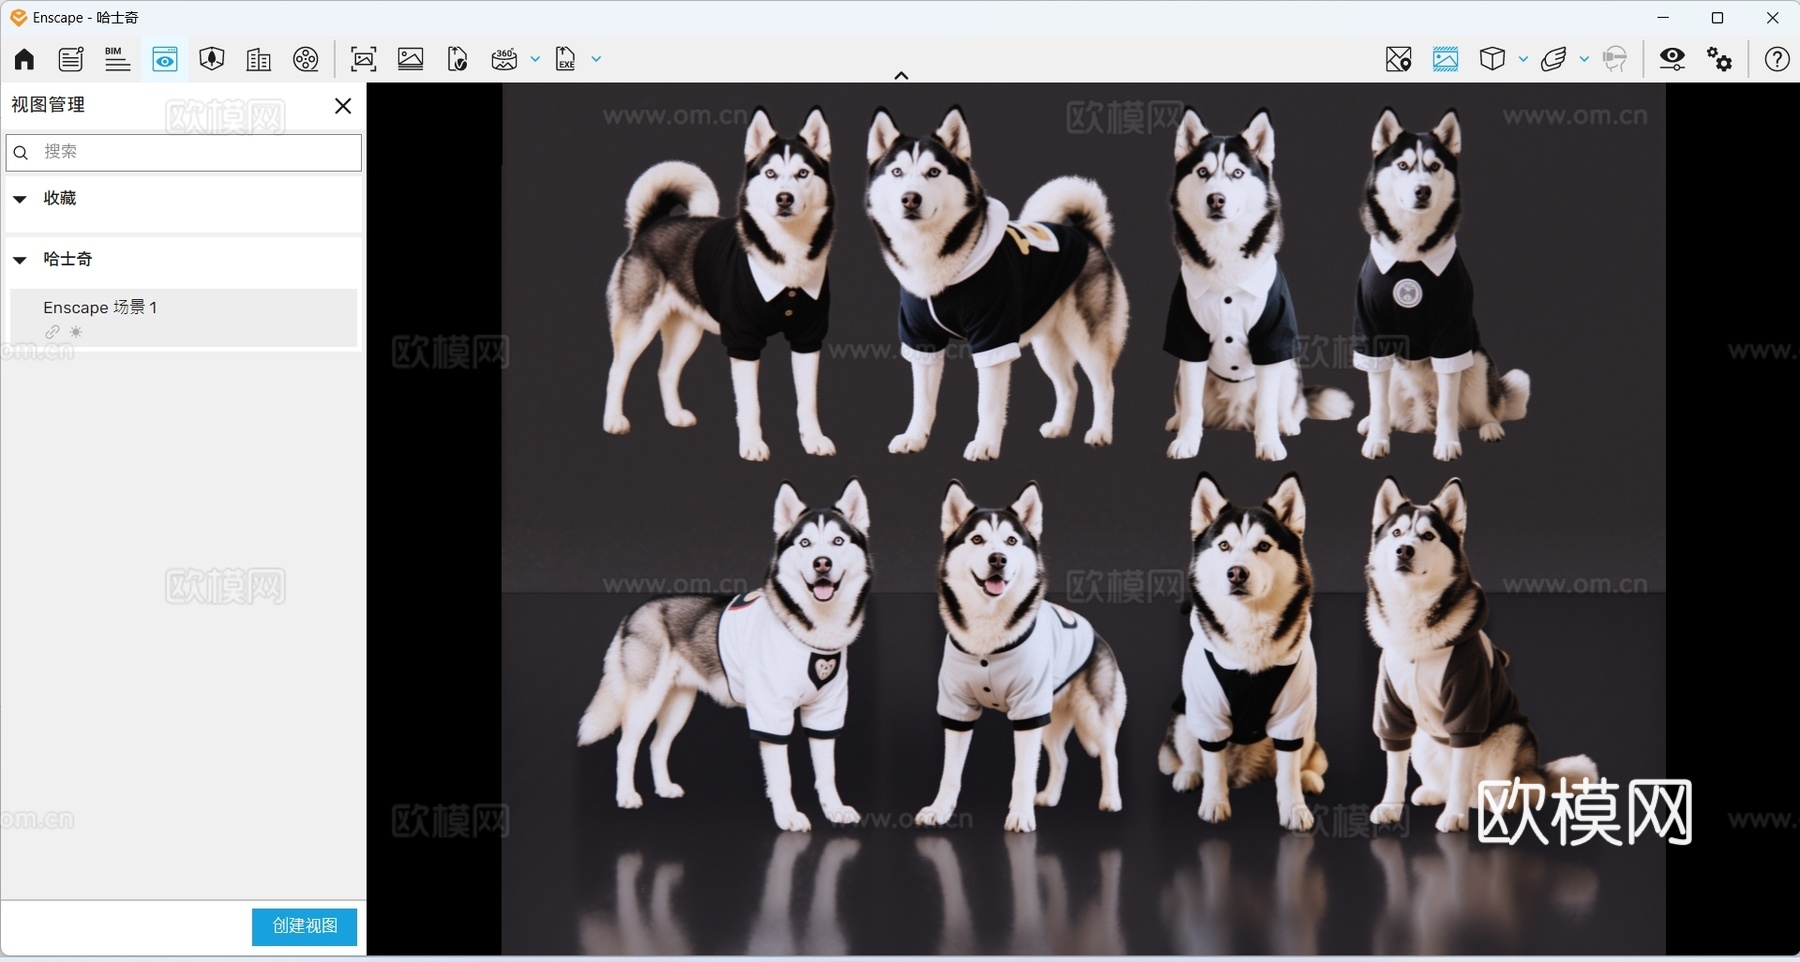Expand the 360 panorama dropdown arrow
The image size is (1800, 962).
click(535, 59)
